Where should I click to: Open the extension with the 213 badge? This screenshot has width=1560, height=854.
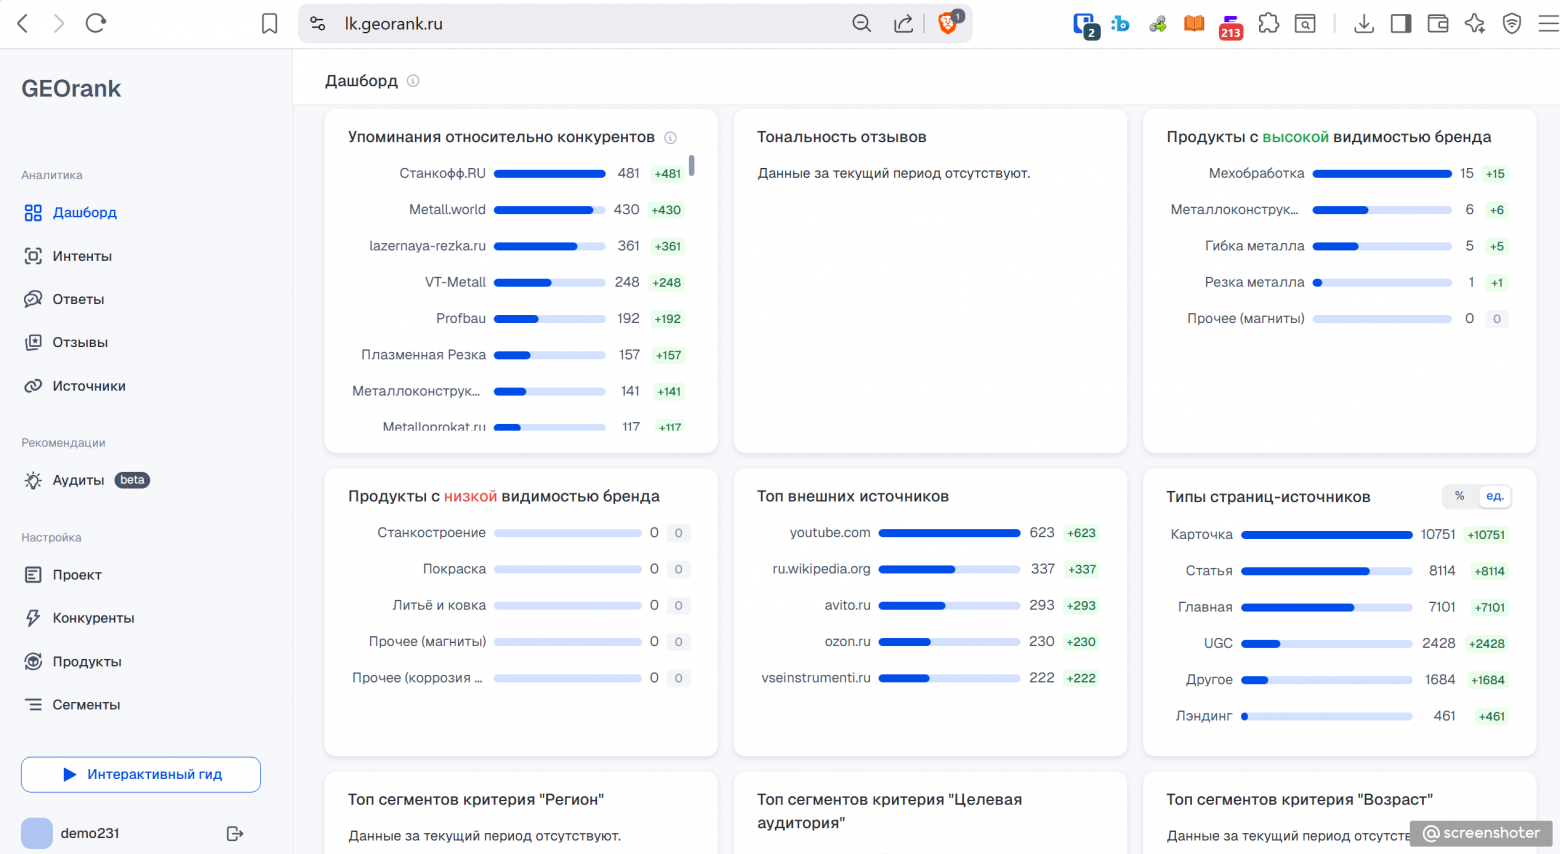[x=1230, y=26]
